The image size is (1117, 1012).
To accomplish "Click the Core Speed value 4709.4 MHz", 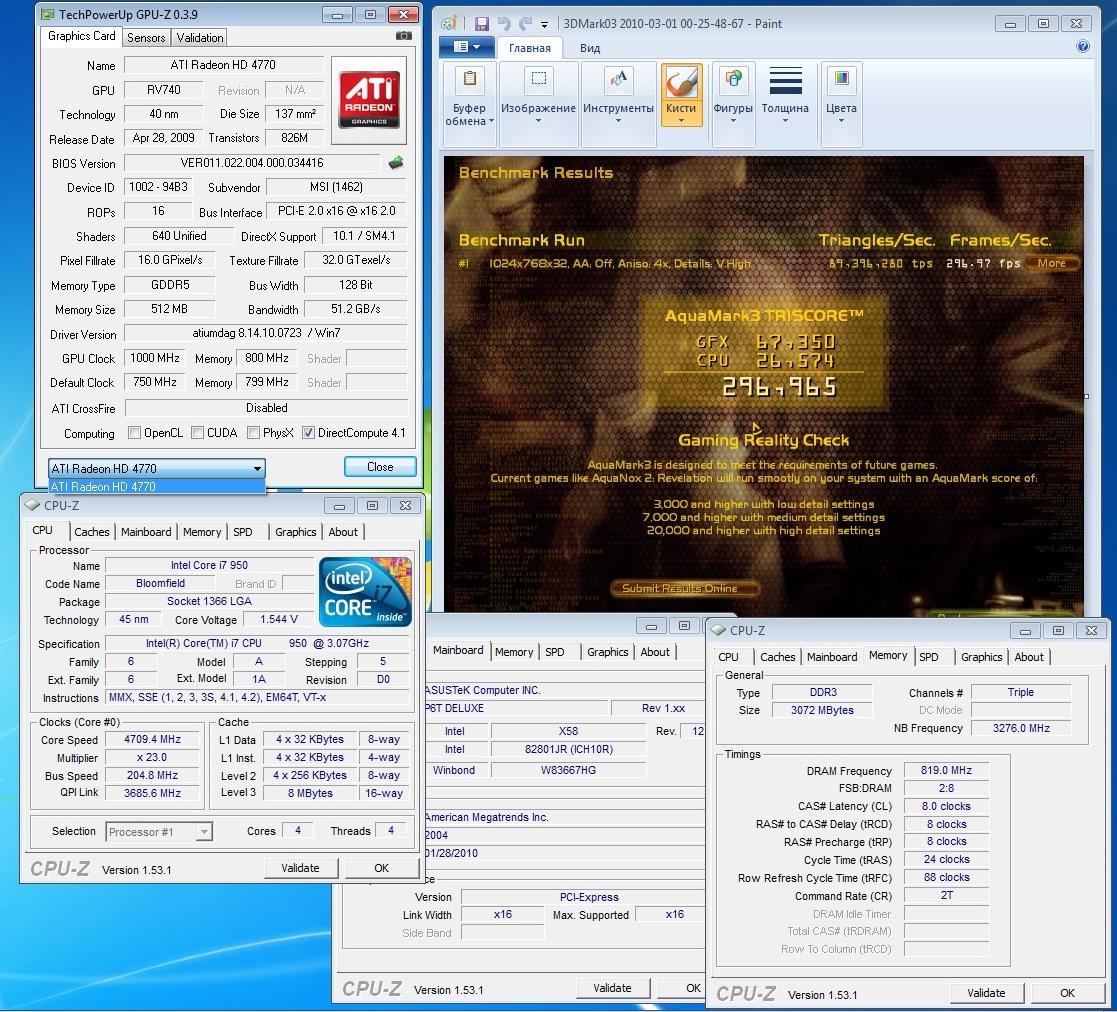I will point(152,739).
